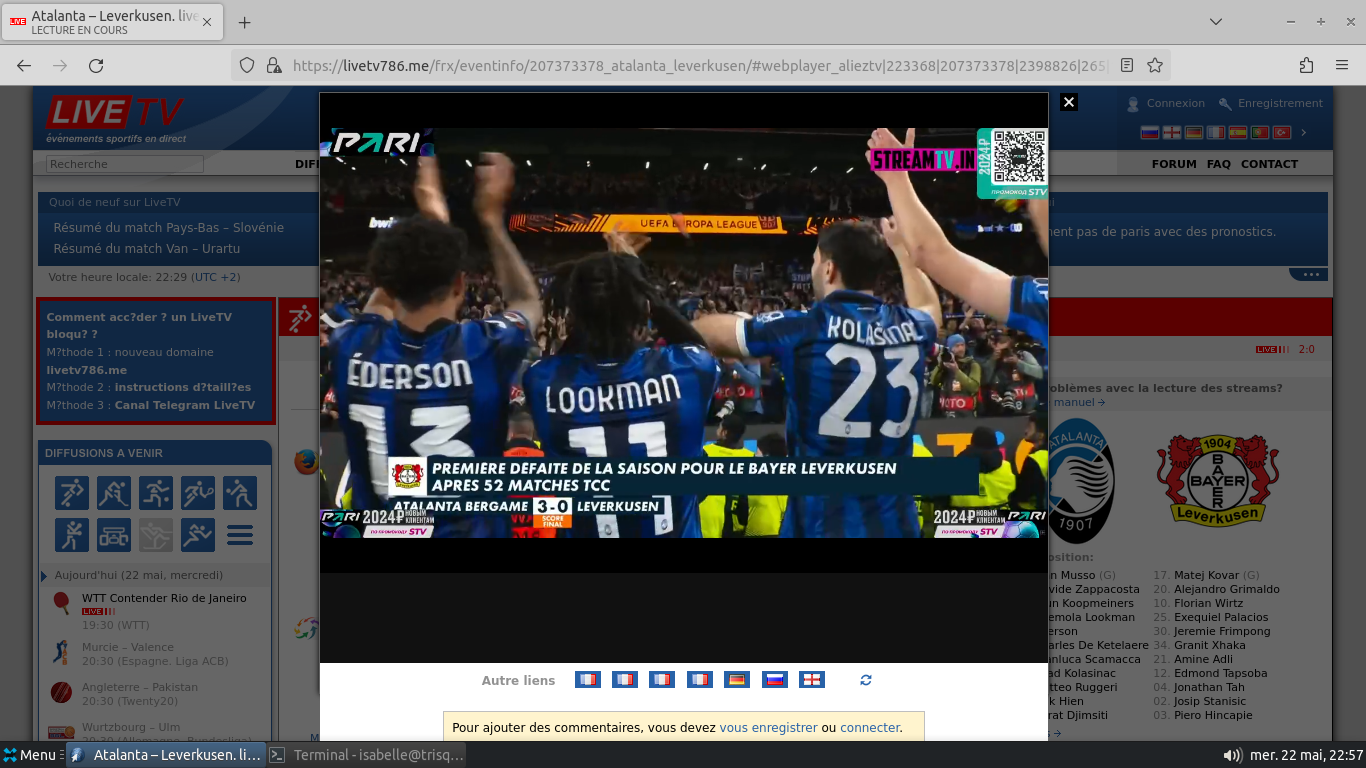Select the athletics runner sport icon
1366x768 pixels.
click(198, 535)
